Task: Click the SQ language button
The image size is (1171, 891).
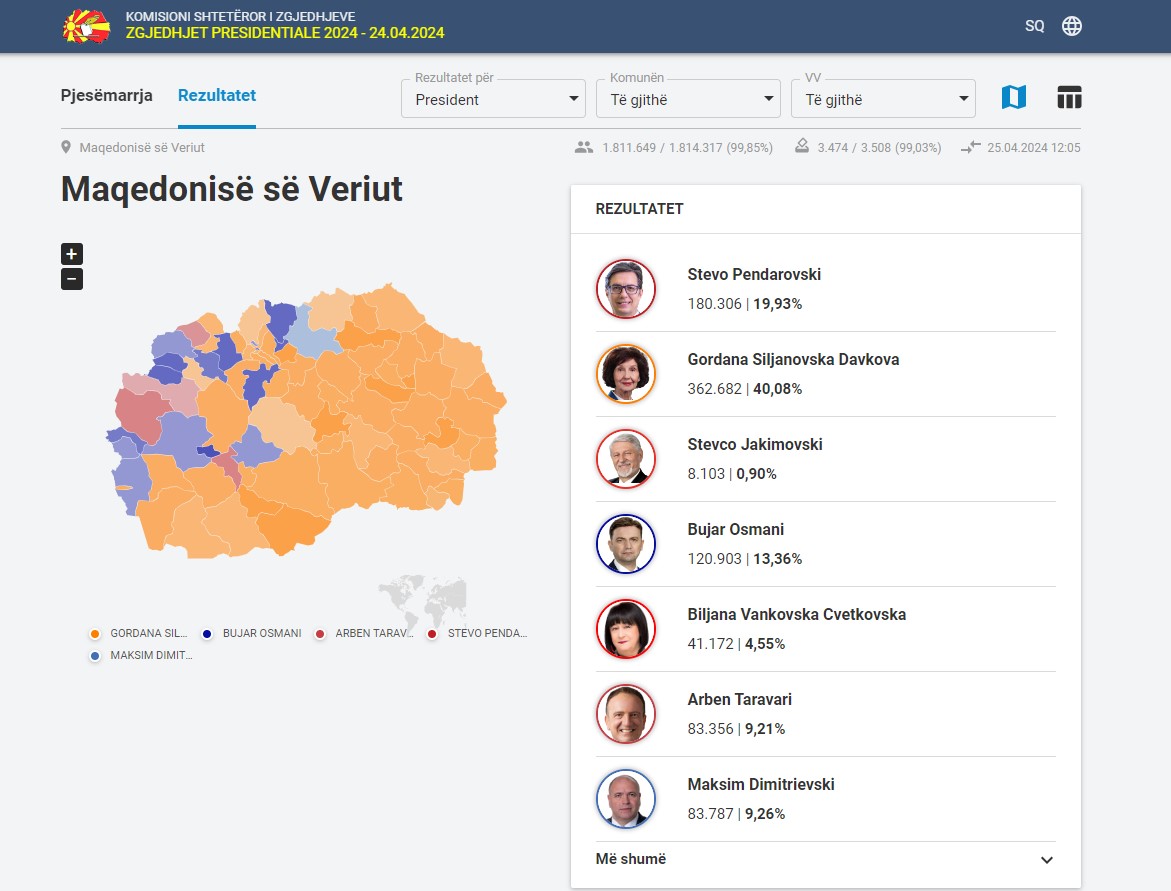Action: (1034, 26)
